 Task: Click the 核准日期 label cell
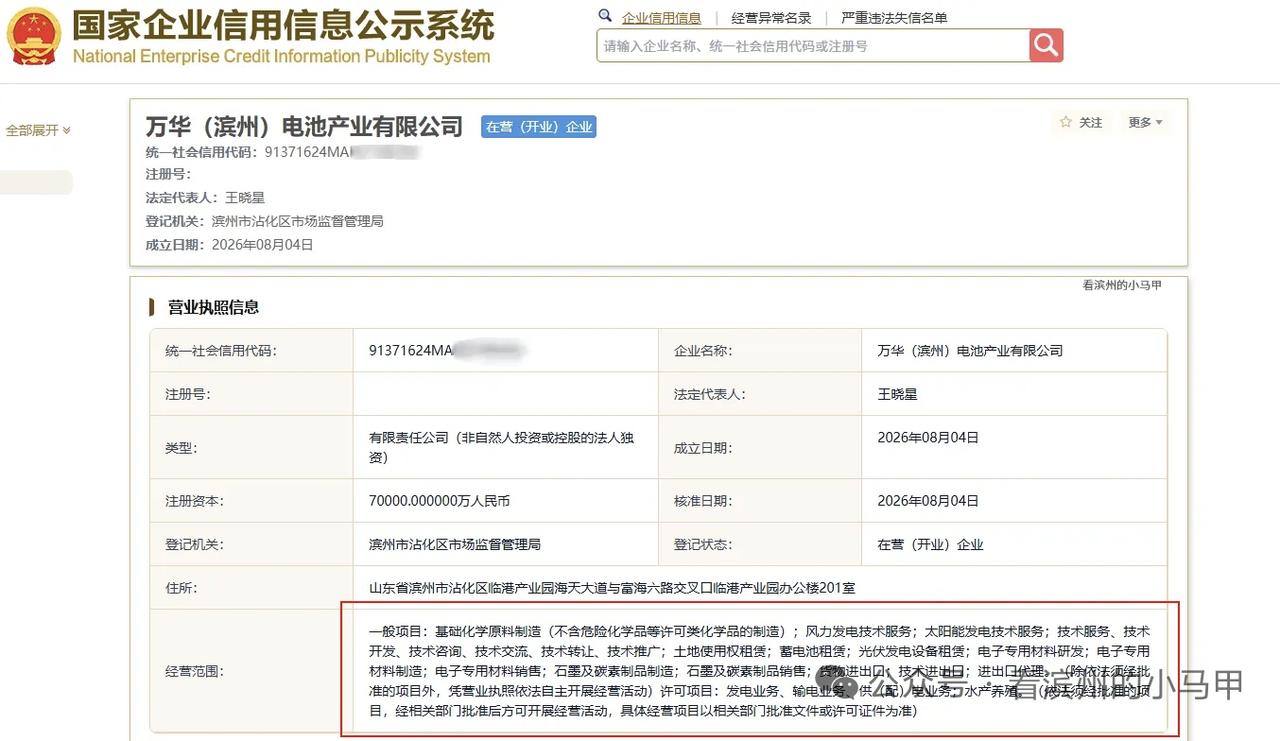(x=759, y=500)
